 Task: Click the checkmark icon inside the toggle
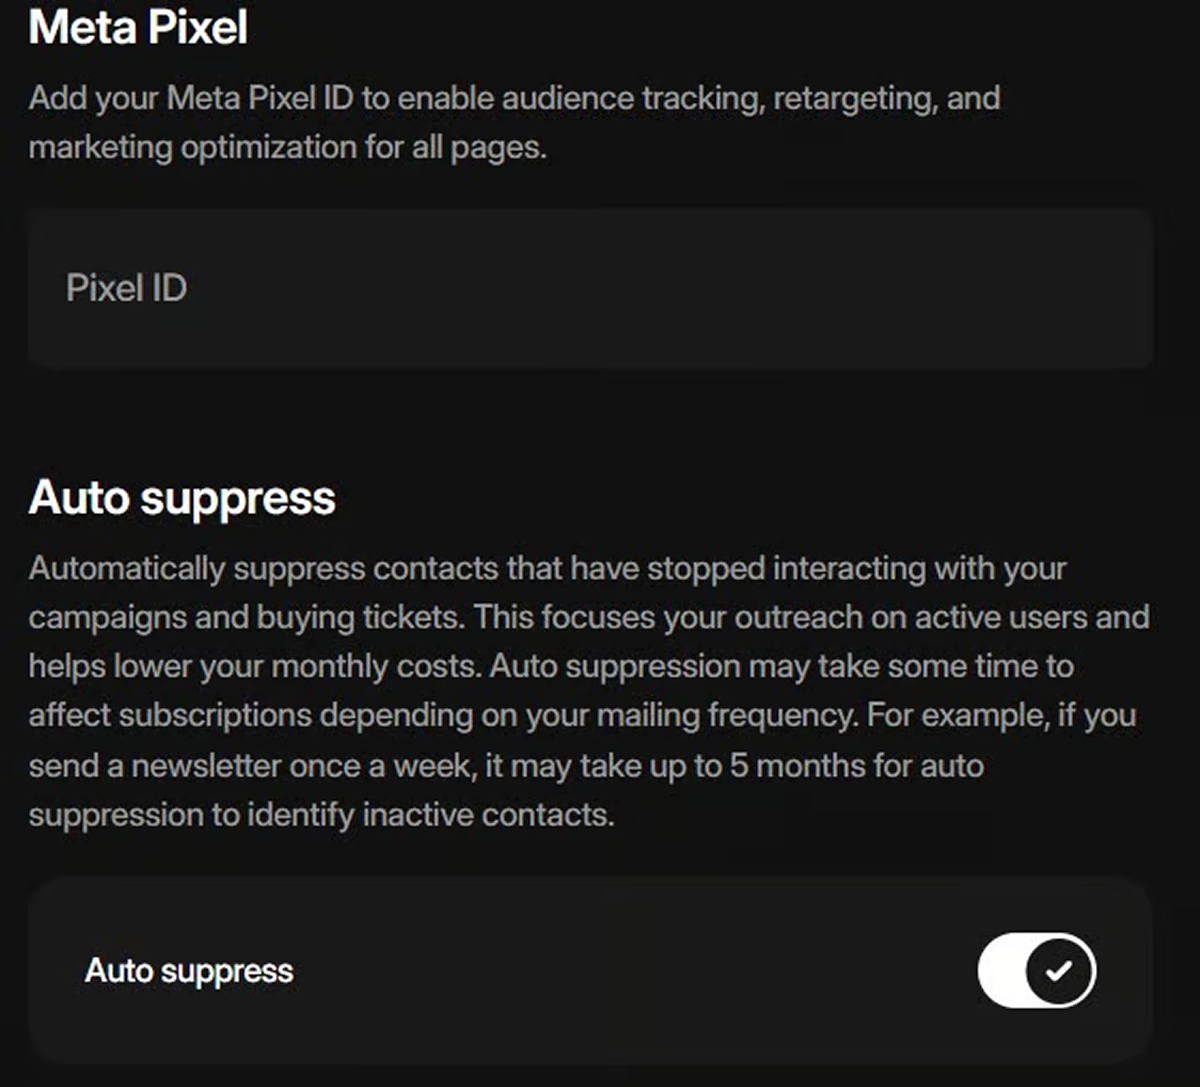point(1060,970)
